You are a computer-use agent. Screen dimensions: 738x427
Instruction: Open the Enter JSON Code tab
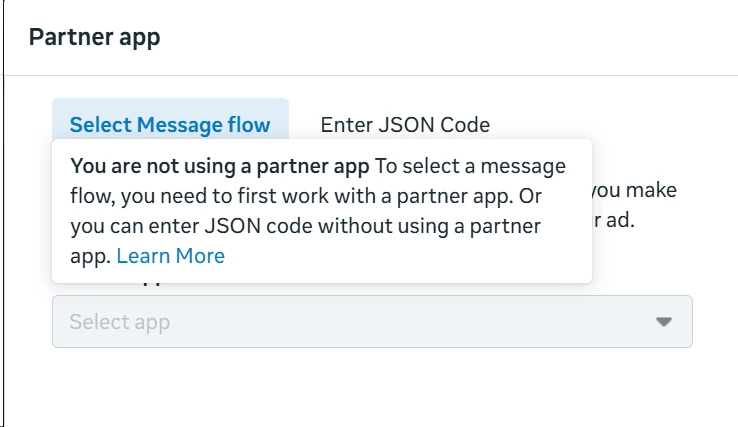(x=405, y=125)
